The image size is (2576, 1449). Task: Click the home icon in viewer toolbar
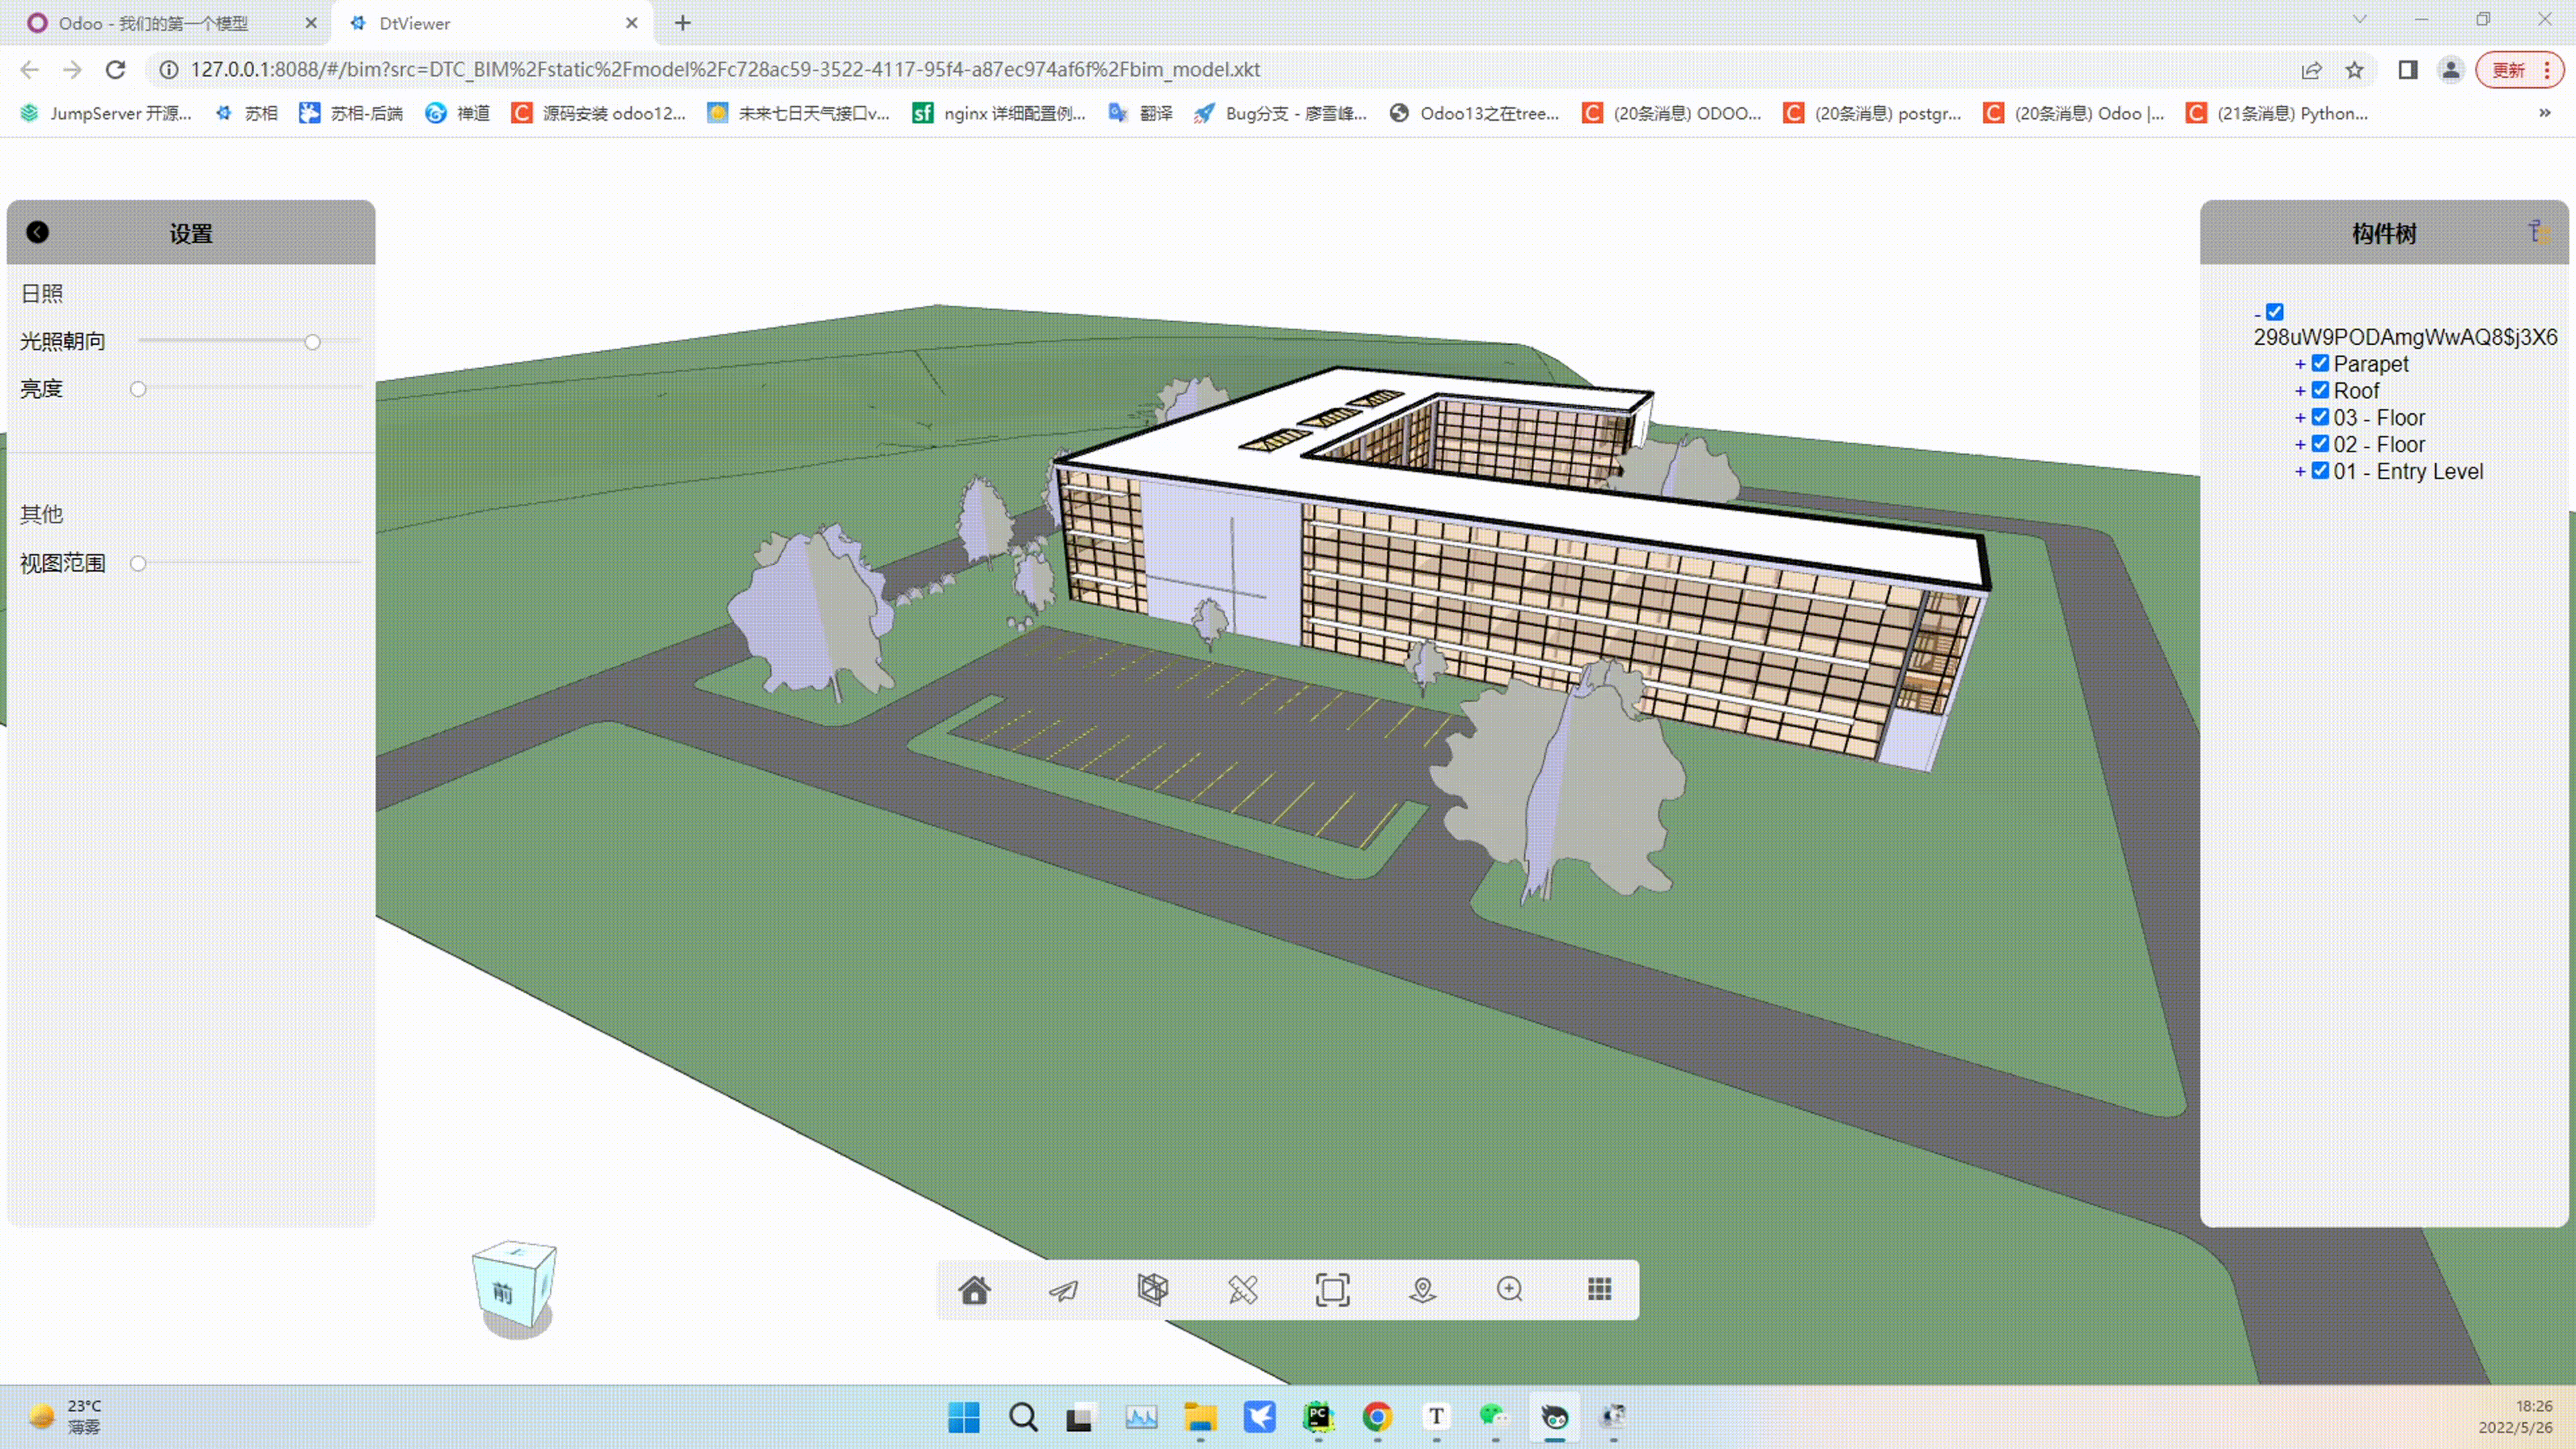point(974,1290)
